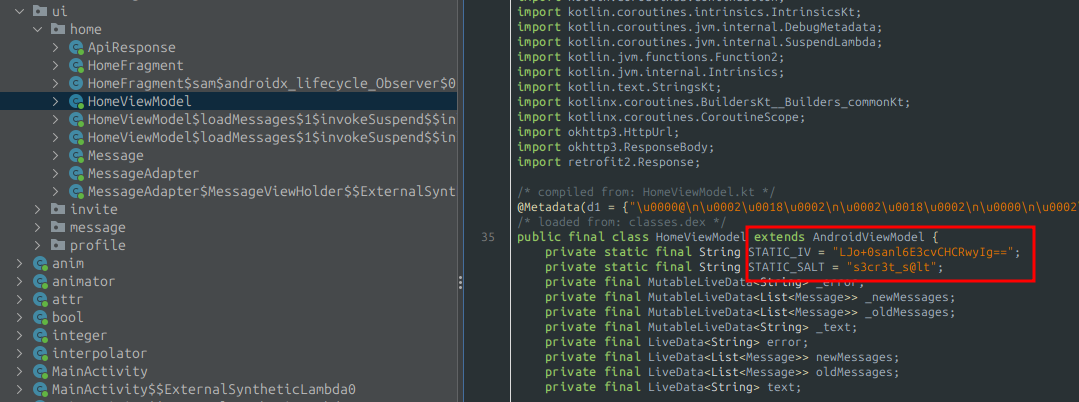Click the import retrofit2.Response line
Viewport: 1079px width, 402px height.
pyautogui.click(x=608, y=163)
